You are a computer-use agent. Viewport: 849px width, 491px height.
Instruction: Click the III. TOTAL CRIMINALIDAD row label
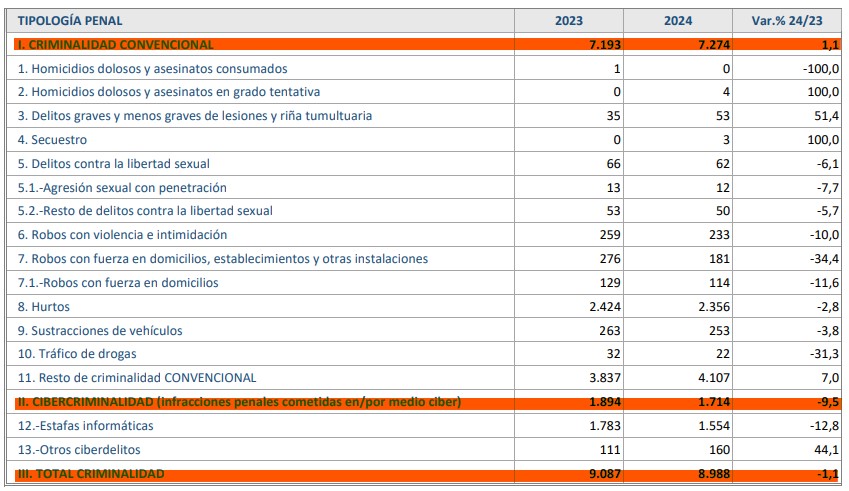pyautogui.click(x=91, y=474)
